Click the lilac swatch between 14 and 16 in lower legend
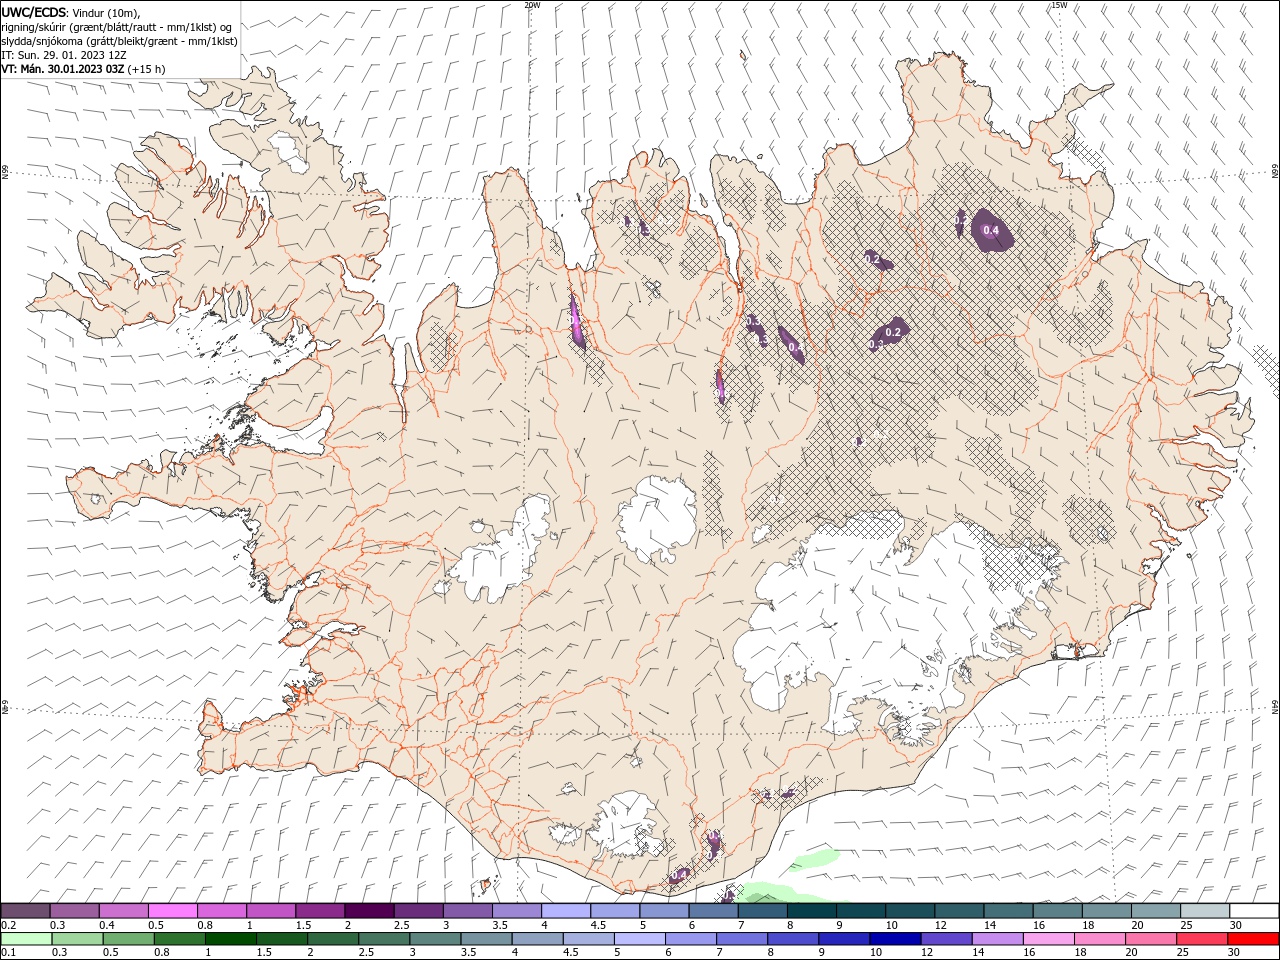This screenshot has width=1280, height=960. pyautogui.click(x=996, y=939)
